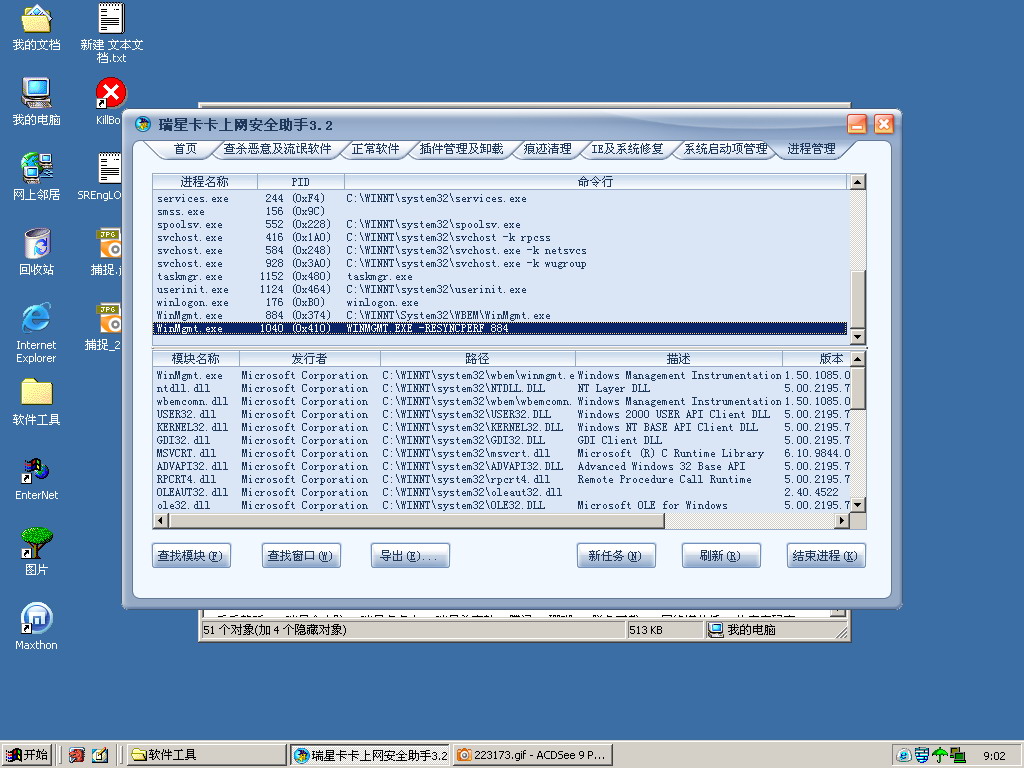Click the 命令行 column header
Viewport: 1024px width, 768px height.
tap(595, 182)
